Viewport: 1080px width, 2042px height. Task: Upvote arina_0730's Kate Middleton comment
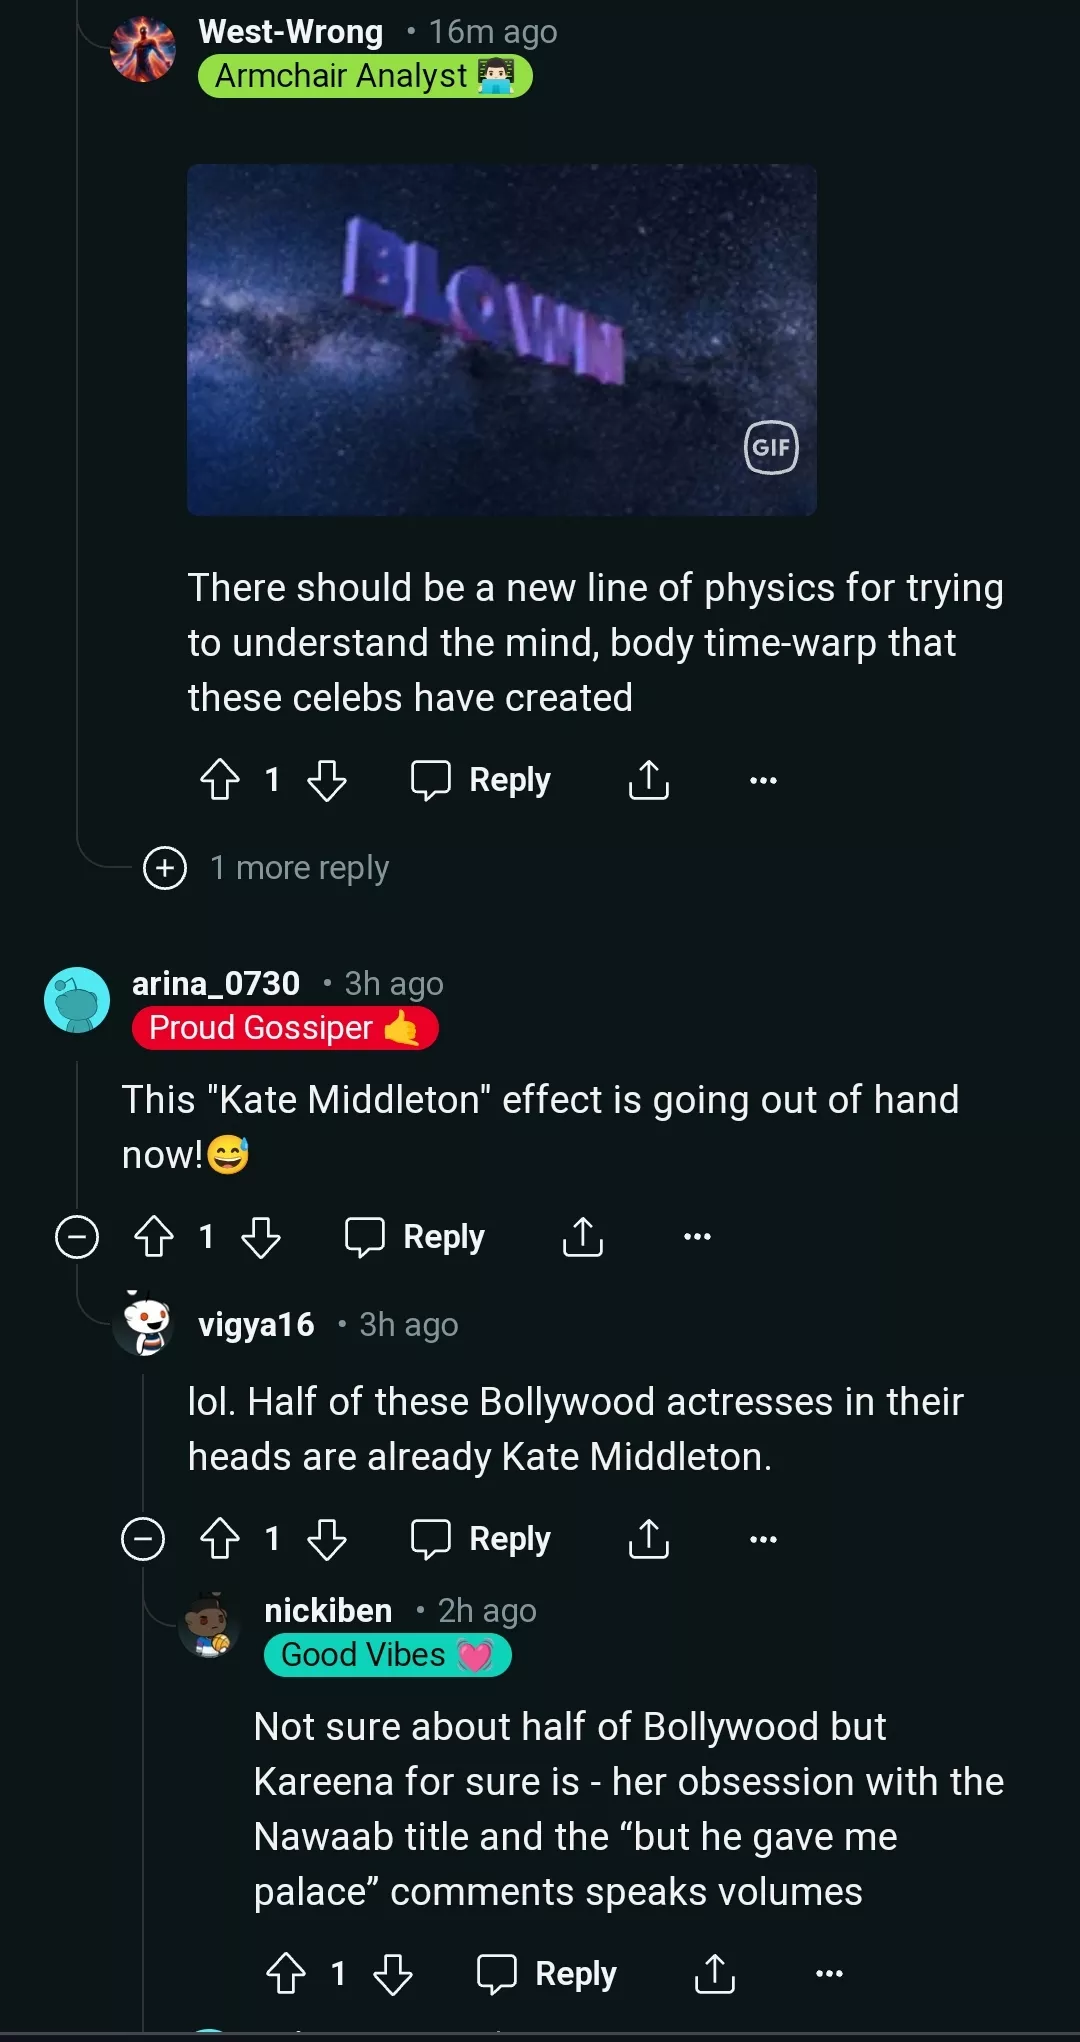pos(154,1237)
